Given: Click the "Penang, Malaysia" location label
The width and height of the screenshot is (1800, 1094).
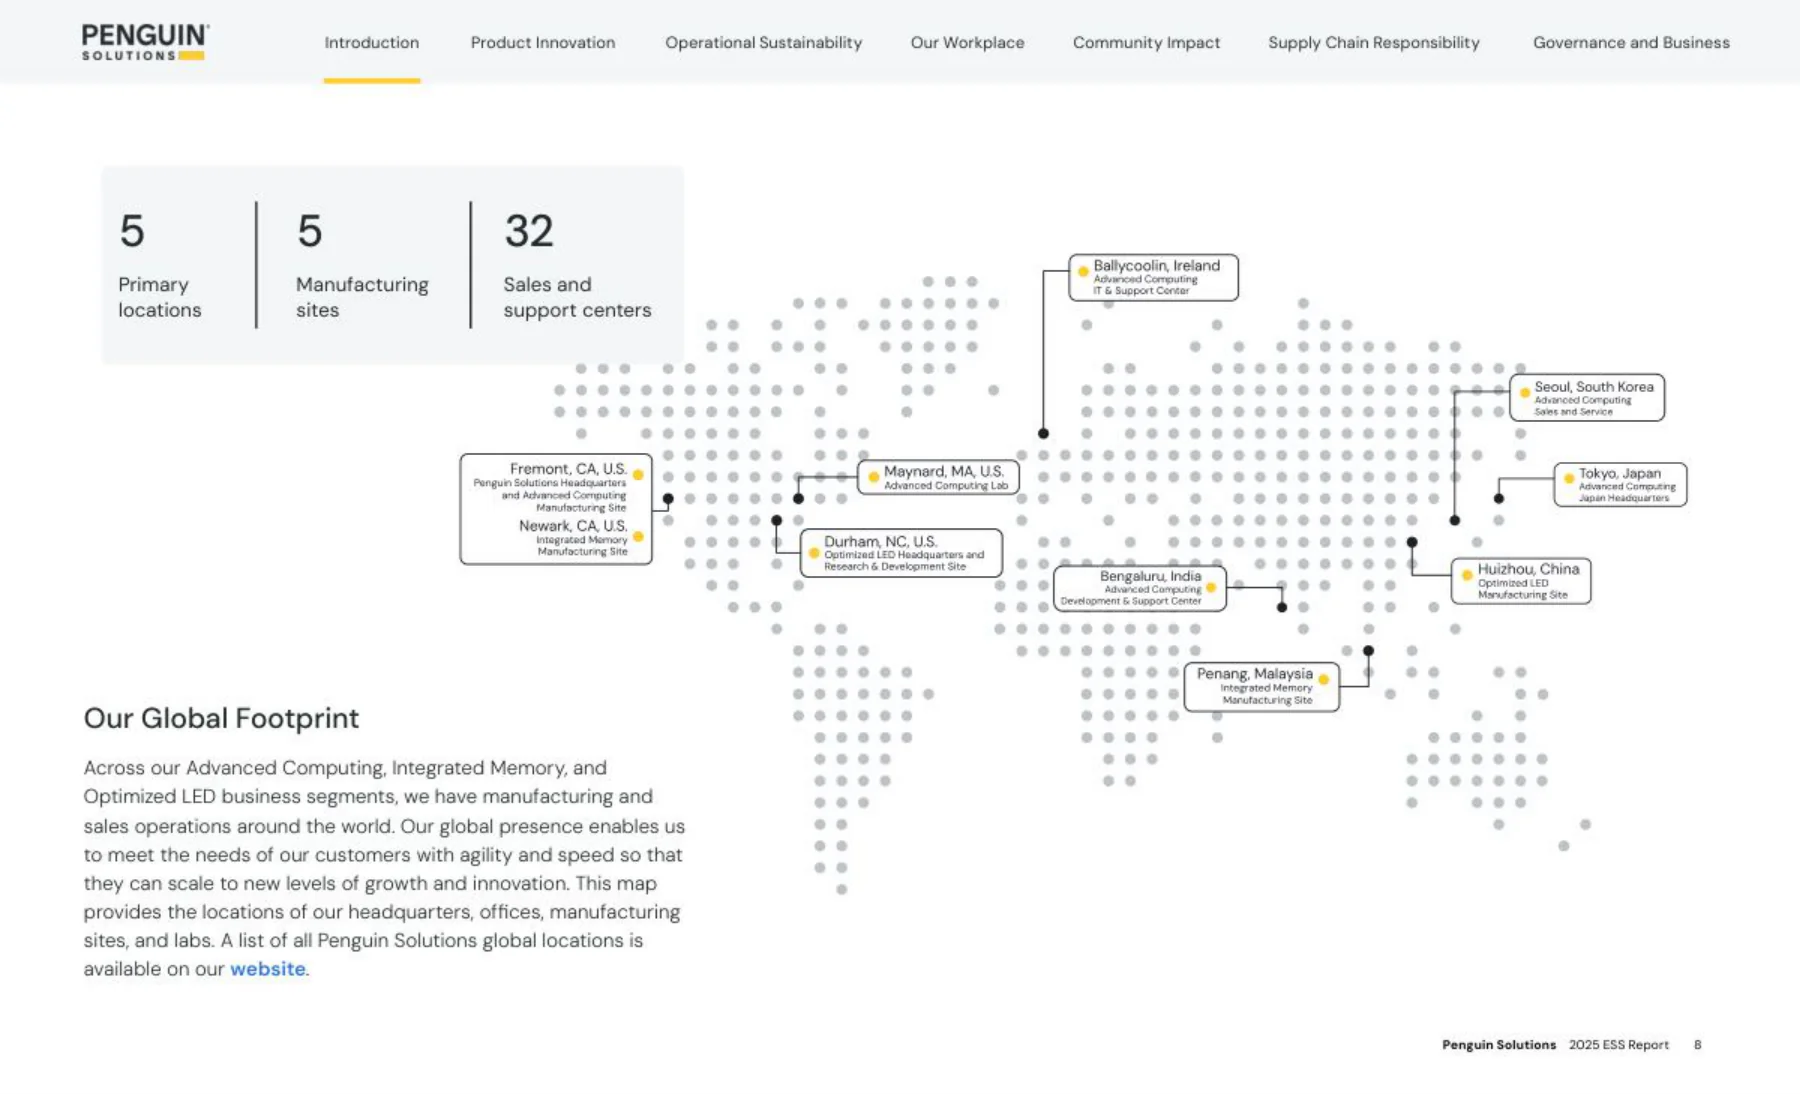Looking at the screenshot, I should tap(1255, 674).
